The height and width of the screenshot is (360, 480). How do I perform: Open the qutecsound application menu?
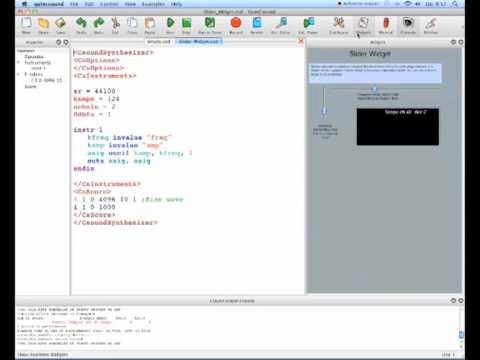(49, 4)
